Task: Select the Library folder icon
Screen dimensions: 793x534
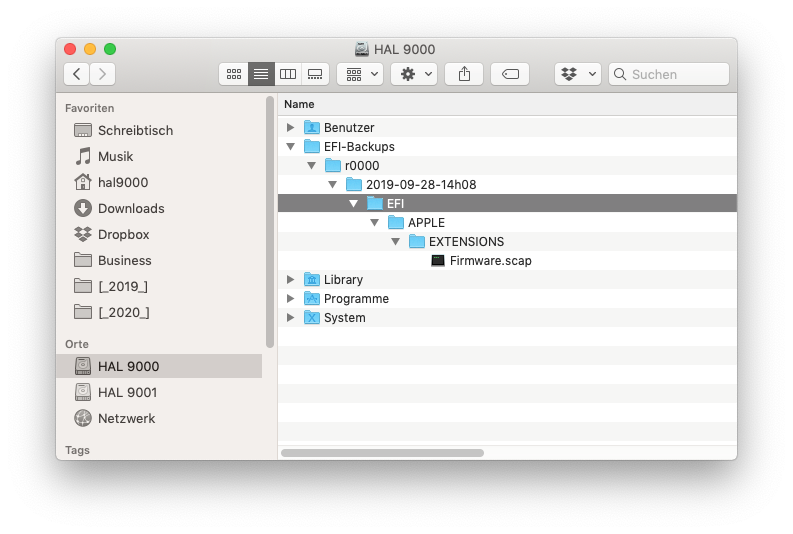Action: click(x=312, y=280)
